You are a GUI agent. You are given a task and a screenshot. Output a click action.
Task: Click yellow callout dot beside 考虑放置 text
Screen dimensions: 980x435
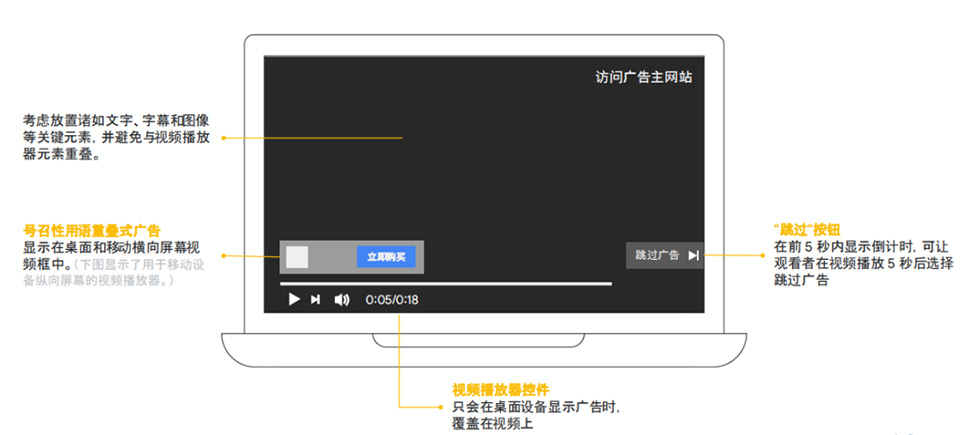[223, 138]
